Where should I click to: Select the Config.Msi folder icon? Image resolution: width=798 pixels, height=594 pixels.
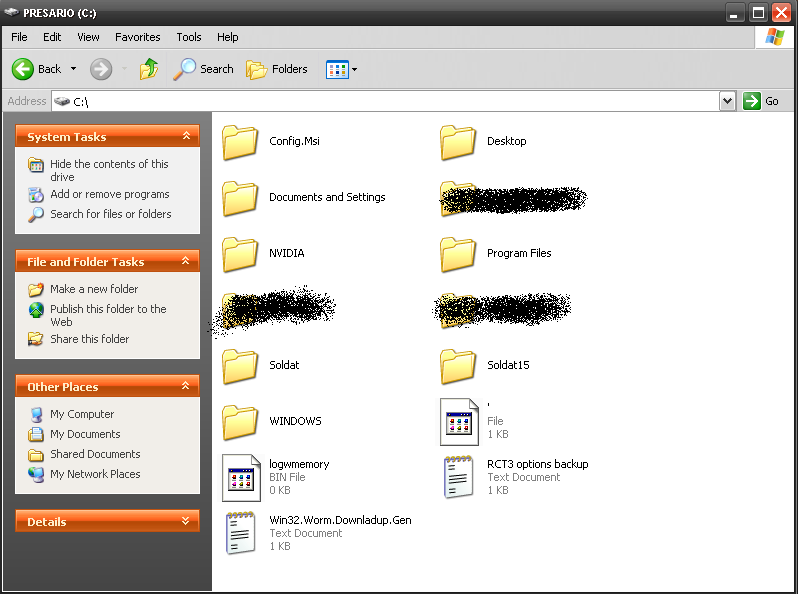coord(240,142)
